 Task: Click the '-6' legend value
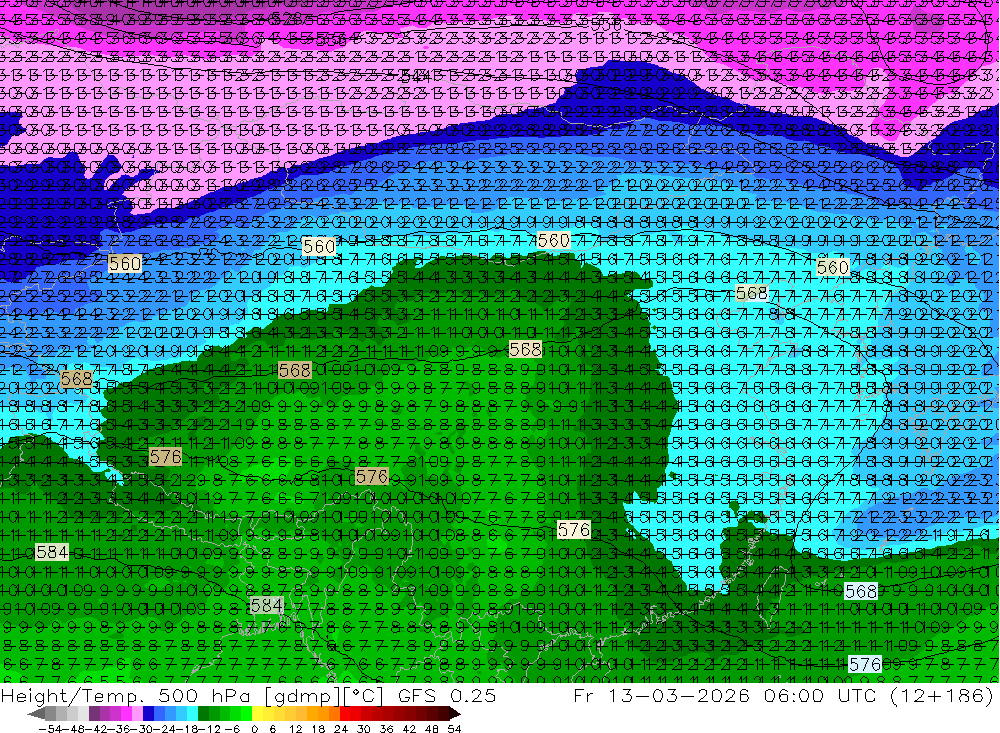point(232,729)
